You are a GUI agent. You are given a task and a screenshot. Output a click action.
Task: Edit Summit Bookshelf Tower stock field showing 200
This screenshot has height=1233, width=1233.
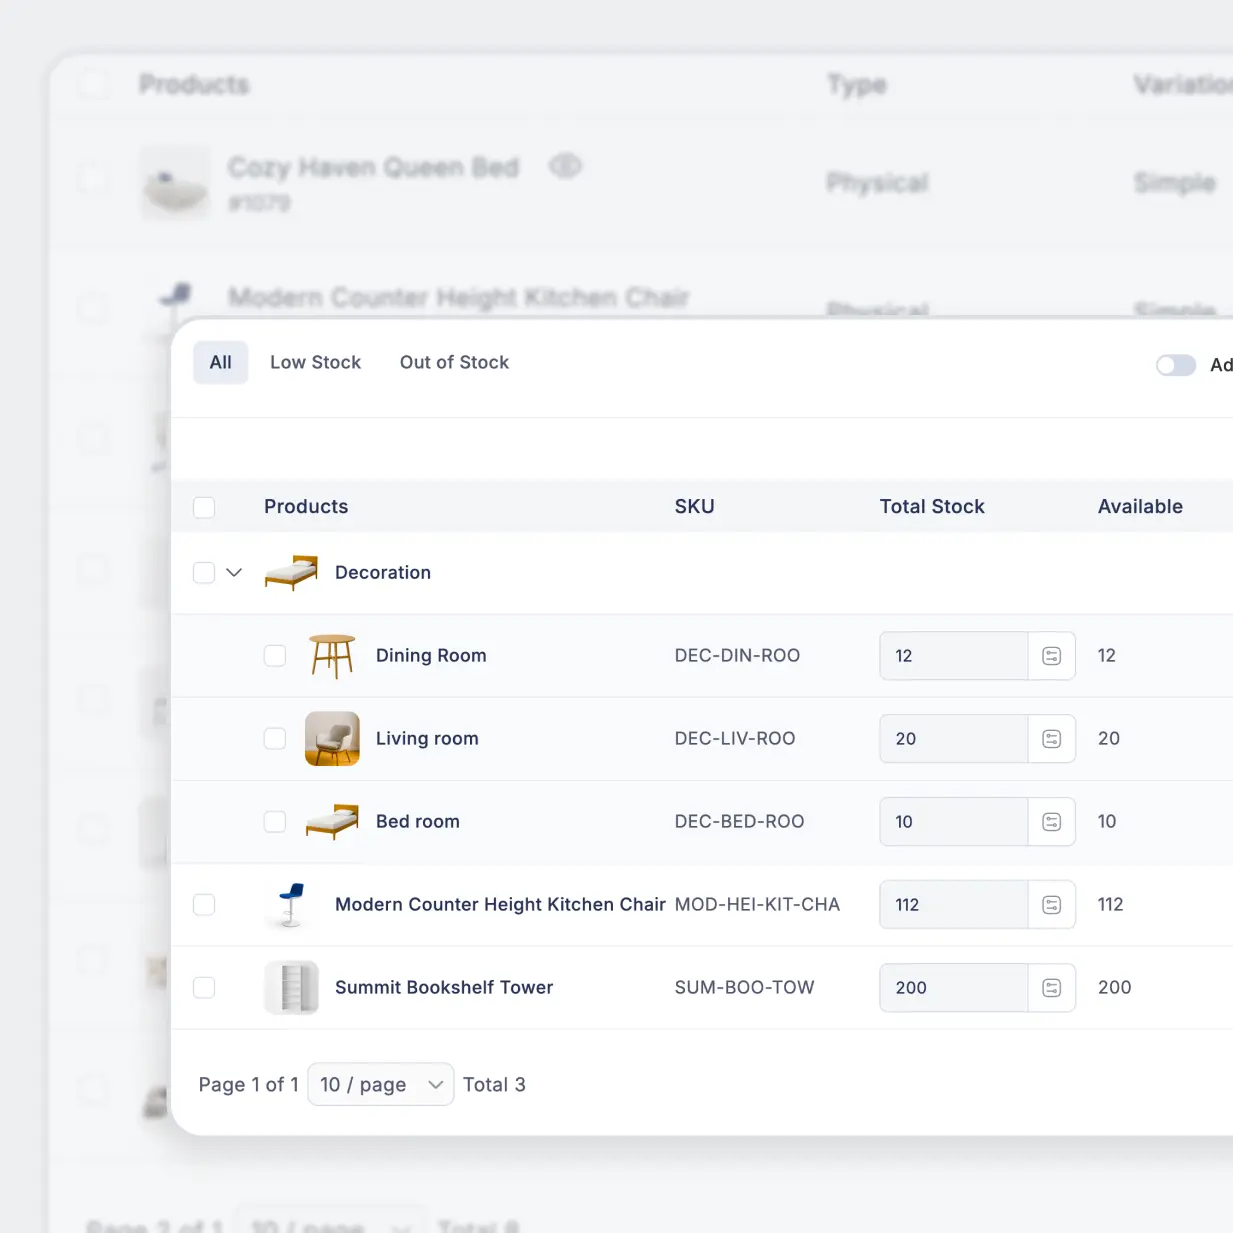(954, 988)
